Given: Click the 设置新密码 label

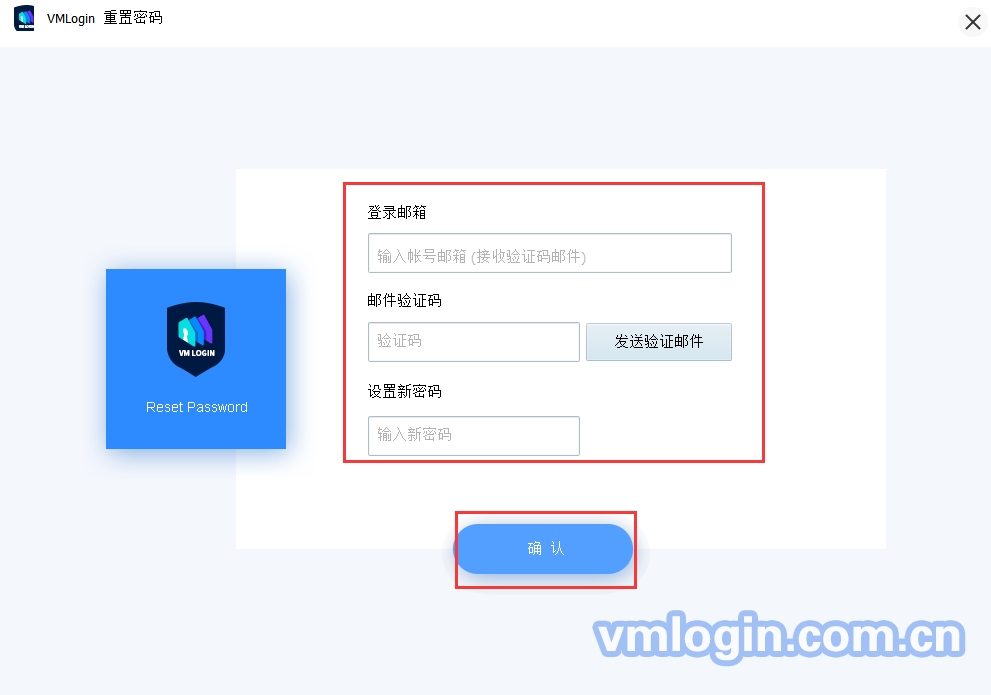Looking at the screenshot, I should (404, 391).
